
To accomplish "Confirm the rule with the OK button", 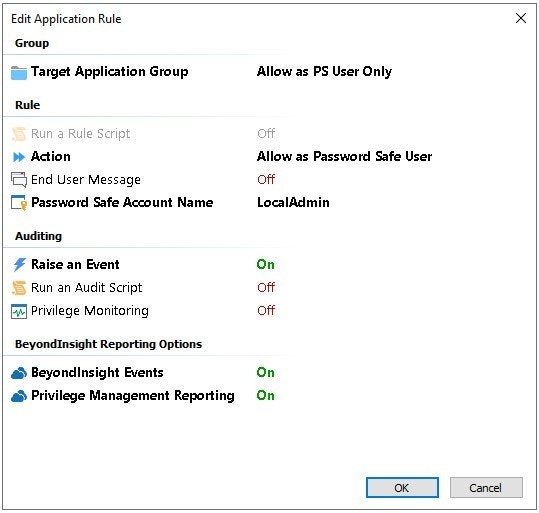I will point(402,487).
